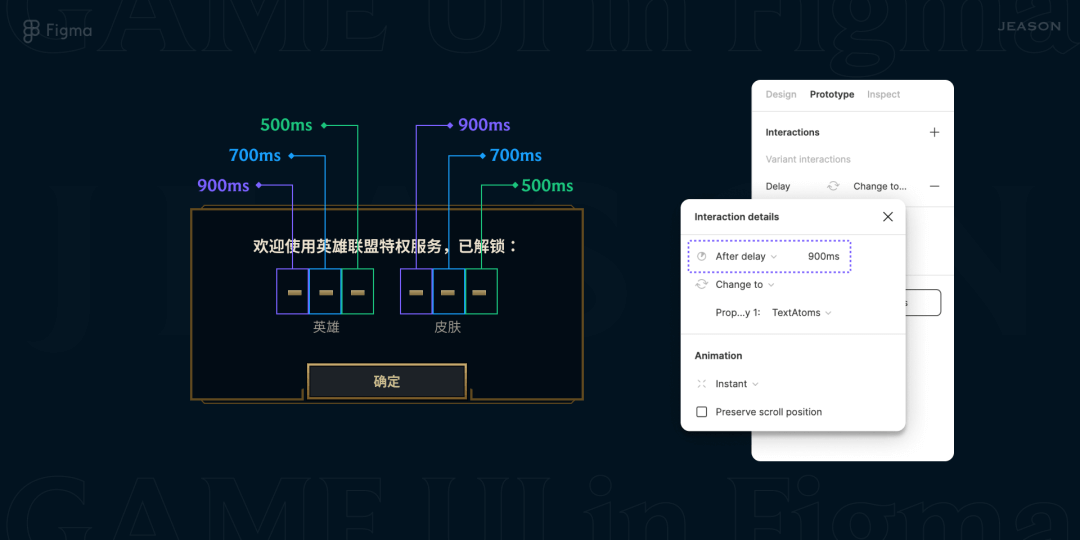1080x540 pixels.
Task: Click the Figma logo
Action: [31, 30]
